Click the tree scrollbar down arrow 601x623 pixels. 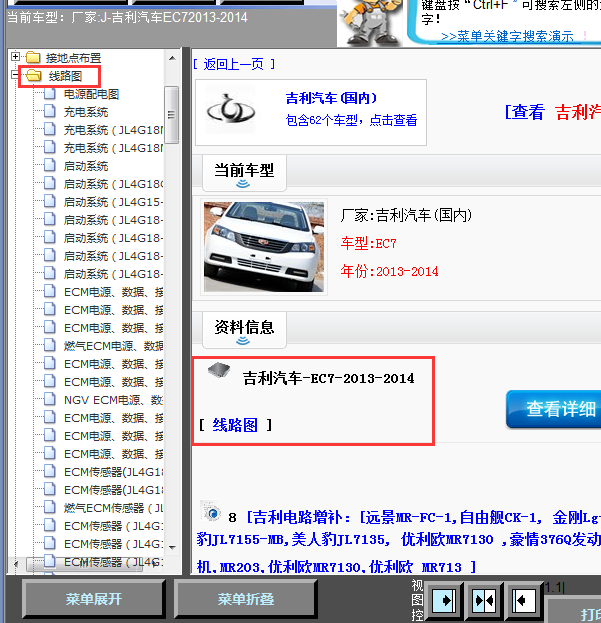[x=172, y=548]
